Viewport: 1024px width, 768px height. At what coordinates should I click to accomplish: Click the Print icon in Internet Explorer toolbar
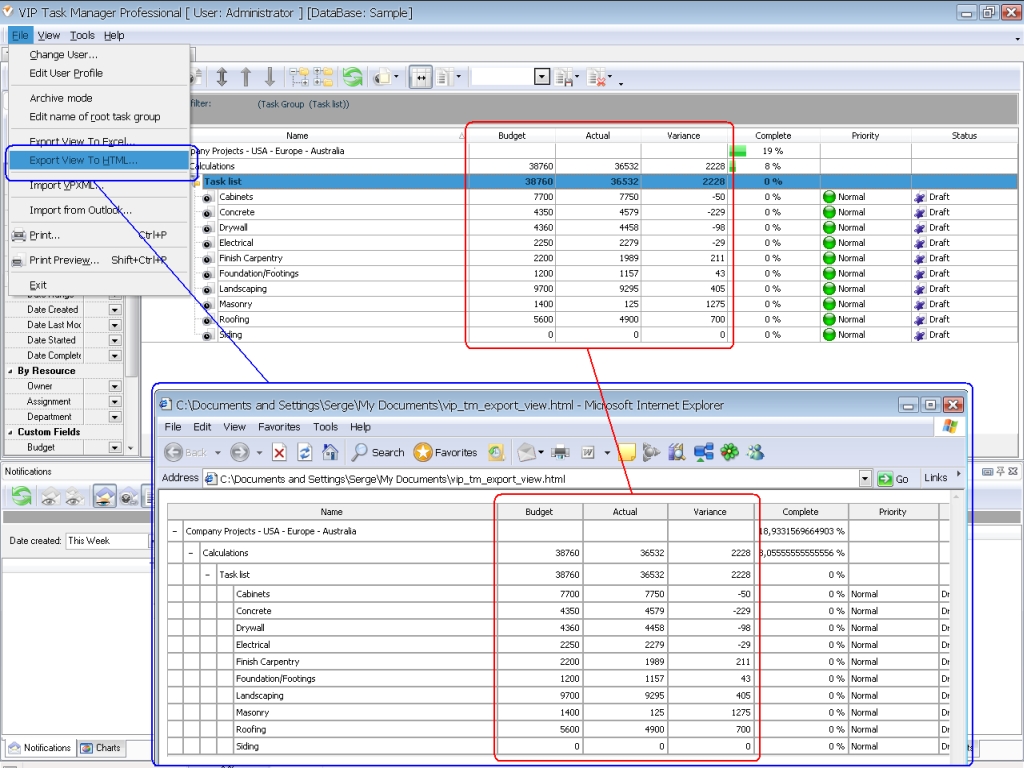561,452
